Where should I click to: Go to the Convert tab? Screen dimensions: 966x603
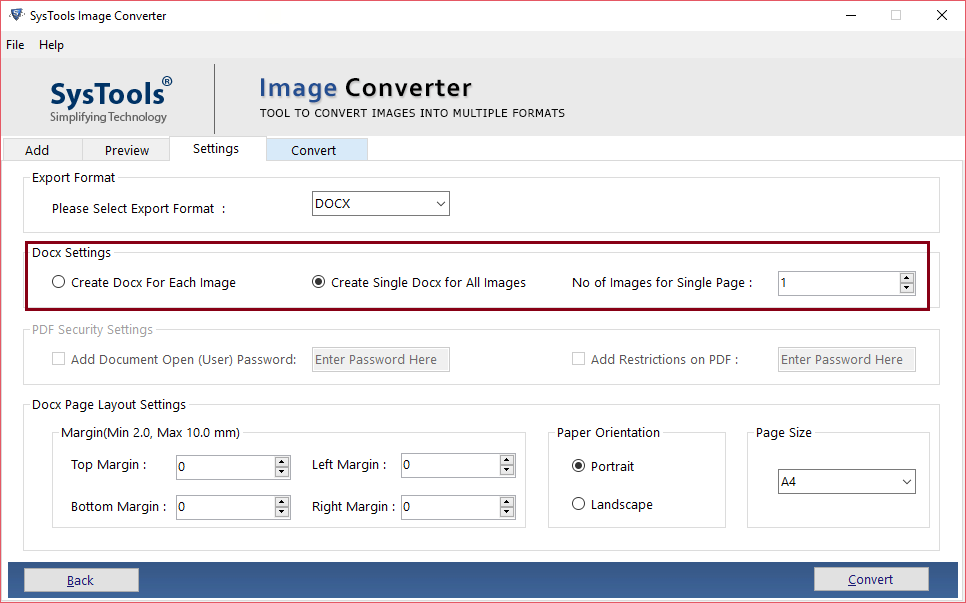pos(317,150)
